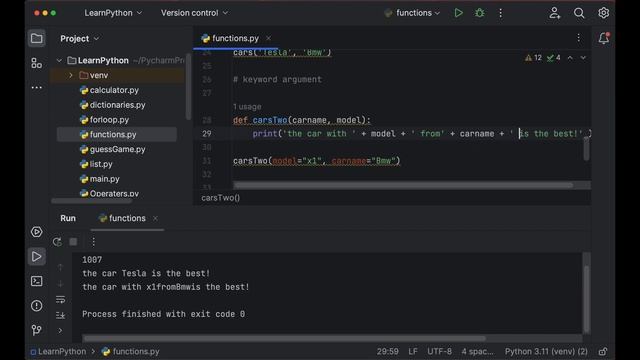
Task: Click the '1 usage' hint above carsTwo
Action: pos(247,107)
